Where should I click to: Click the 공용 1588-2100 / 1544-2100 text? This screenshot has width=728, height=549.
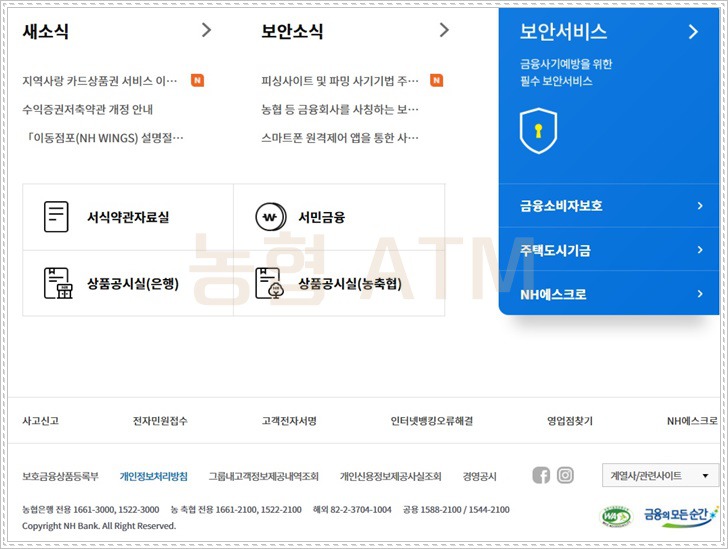[x=456, y=510]
